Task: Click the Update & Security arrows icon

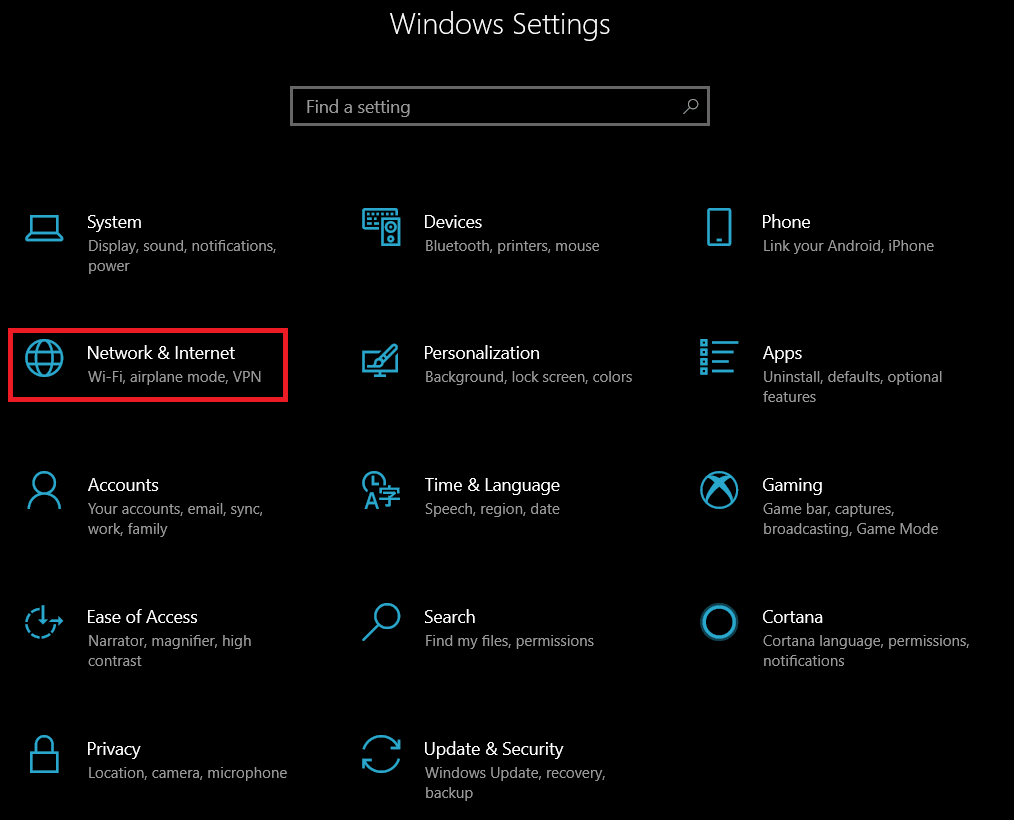Action: (381, 754)
